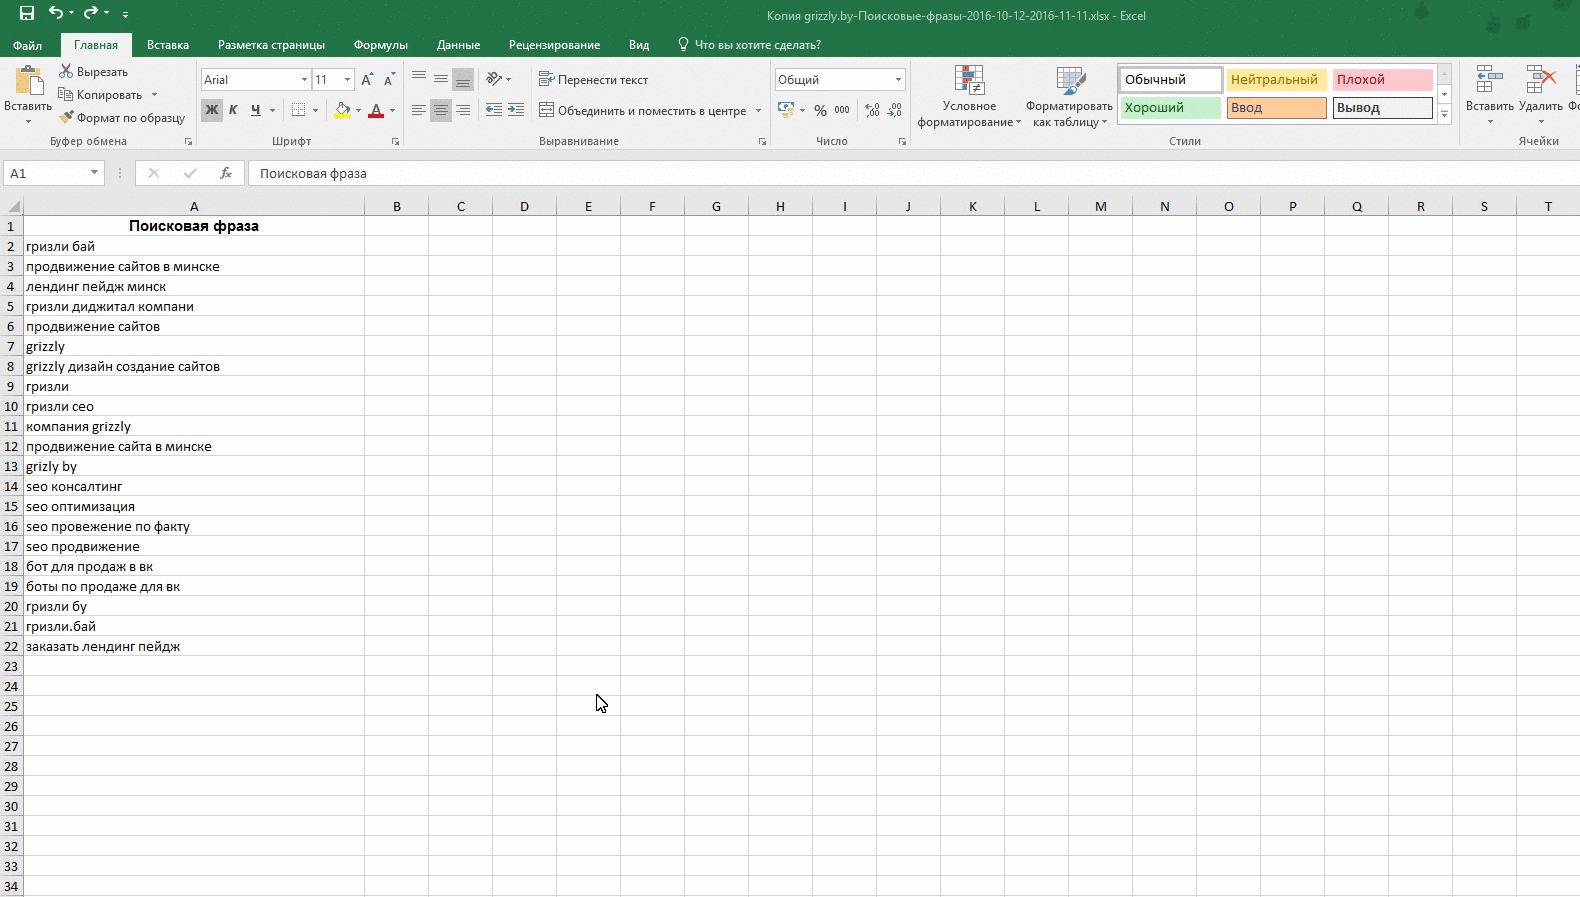Viewport: 1580px width, 897px height.
Task: Open the fill color dropdown arrow
Action: coord(358,110)
